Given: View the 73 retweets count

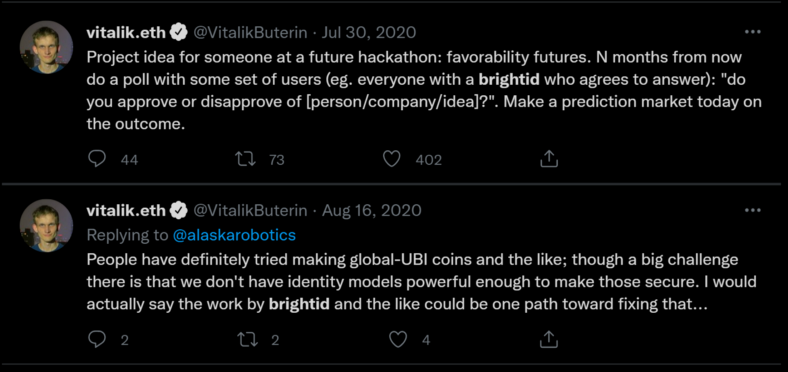Looking at the screenshot, I should pyautogui.click(x=276, y=160).
